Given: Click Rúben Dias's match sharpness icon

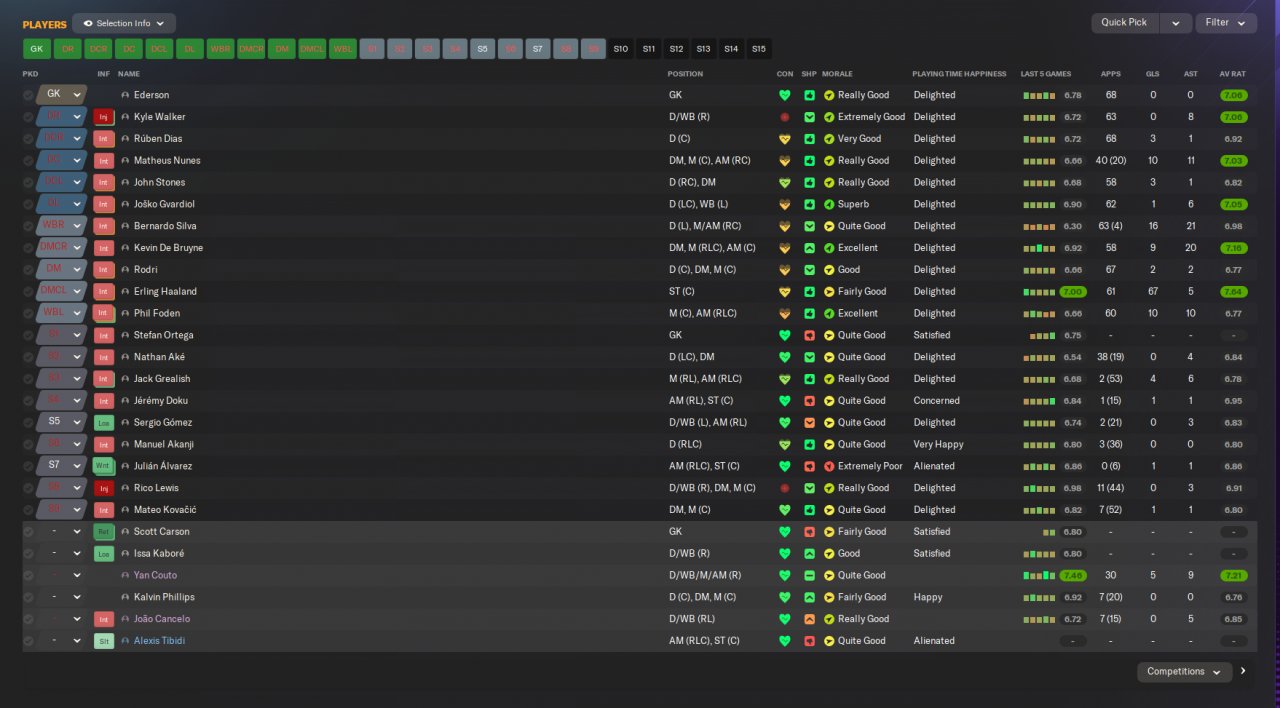Looking at the screenshot, I should pos(809,139).
